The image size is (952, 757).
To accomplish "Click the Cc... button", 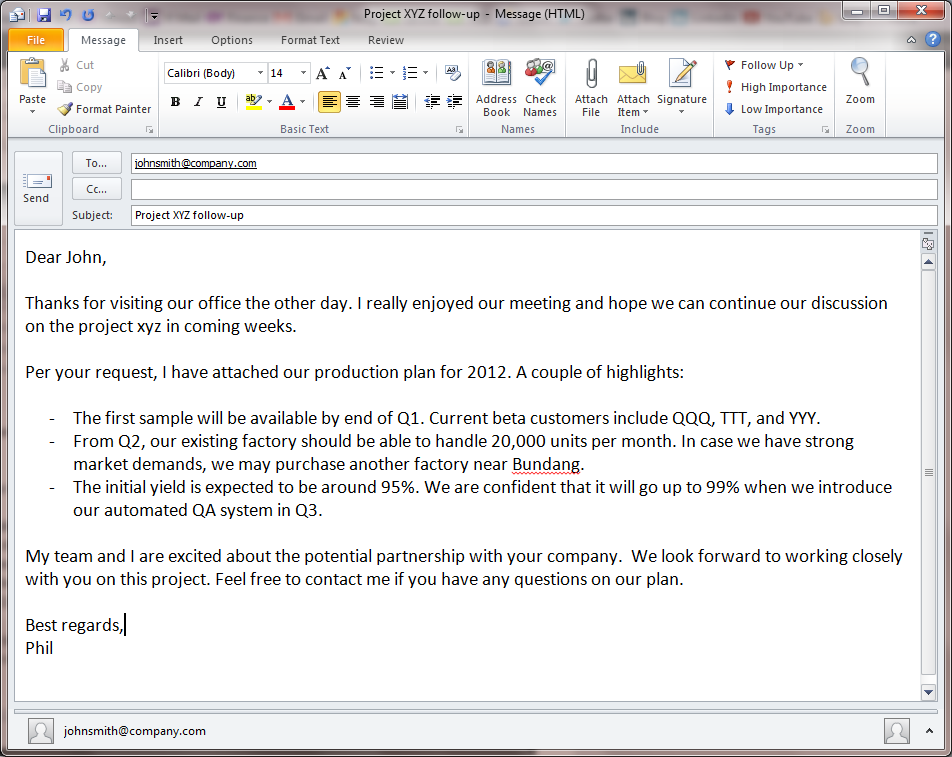I will [x=97, y=189].
